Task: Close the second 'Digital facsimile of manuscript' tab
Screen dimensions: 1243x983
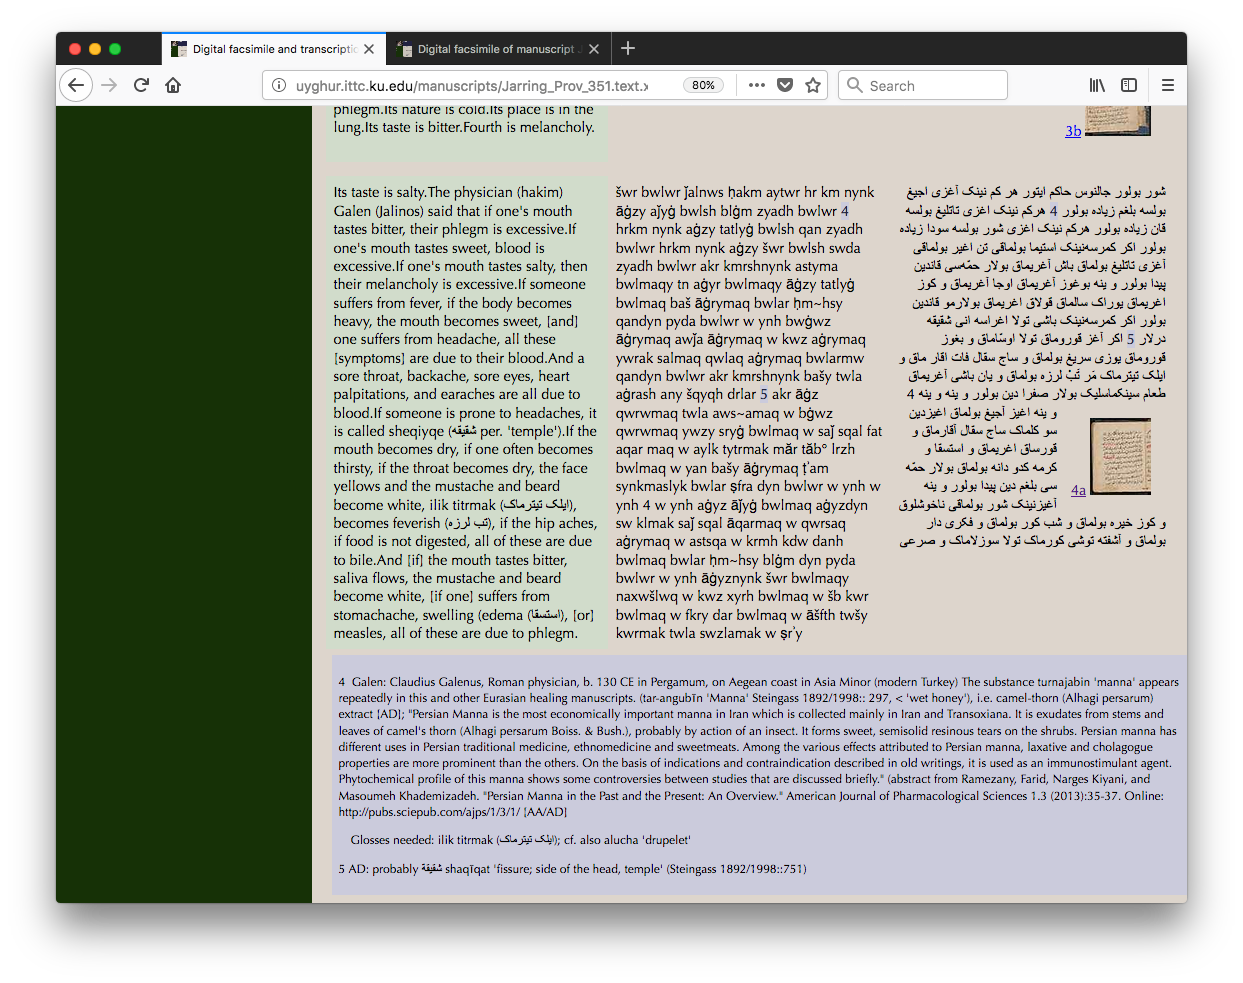Action: pyautogui.click(x=594, y=49)
